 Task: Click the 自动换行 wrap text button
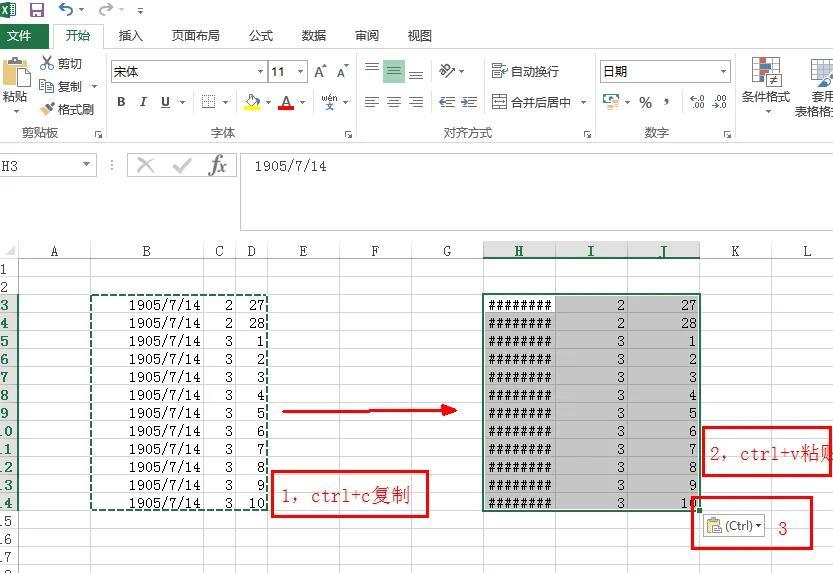point(525,71)
